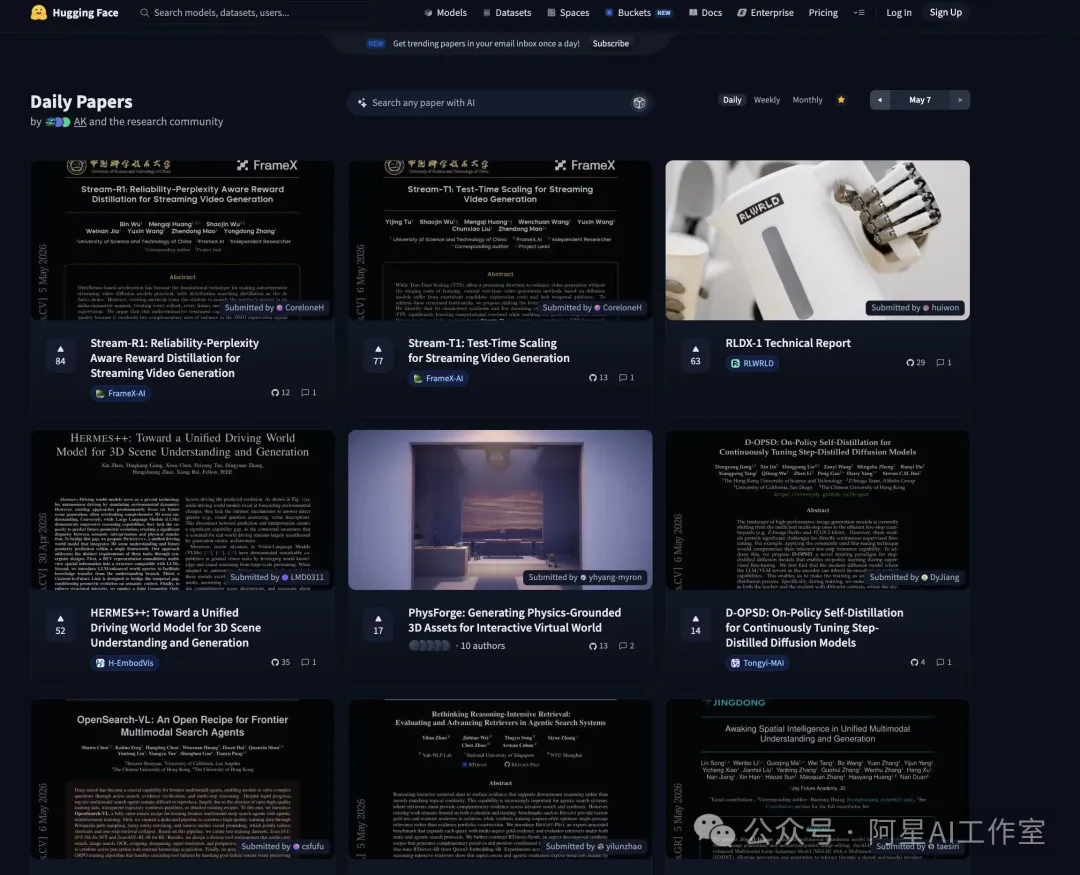Open the Docs menu item
Image resolution: width=1080 pixels, height=875 pixels.
705,12
